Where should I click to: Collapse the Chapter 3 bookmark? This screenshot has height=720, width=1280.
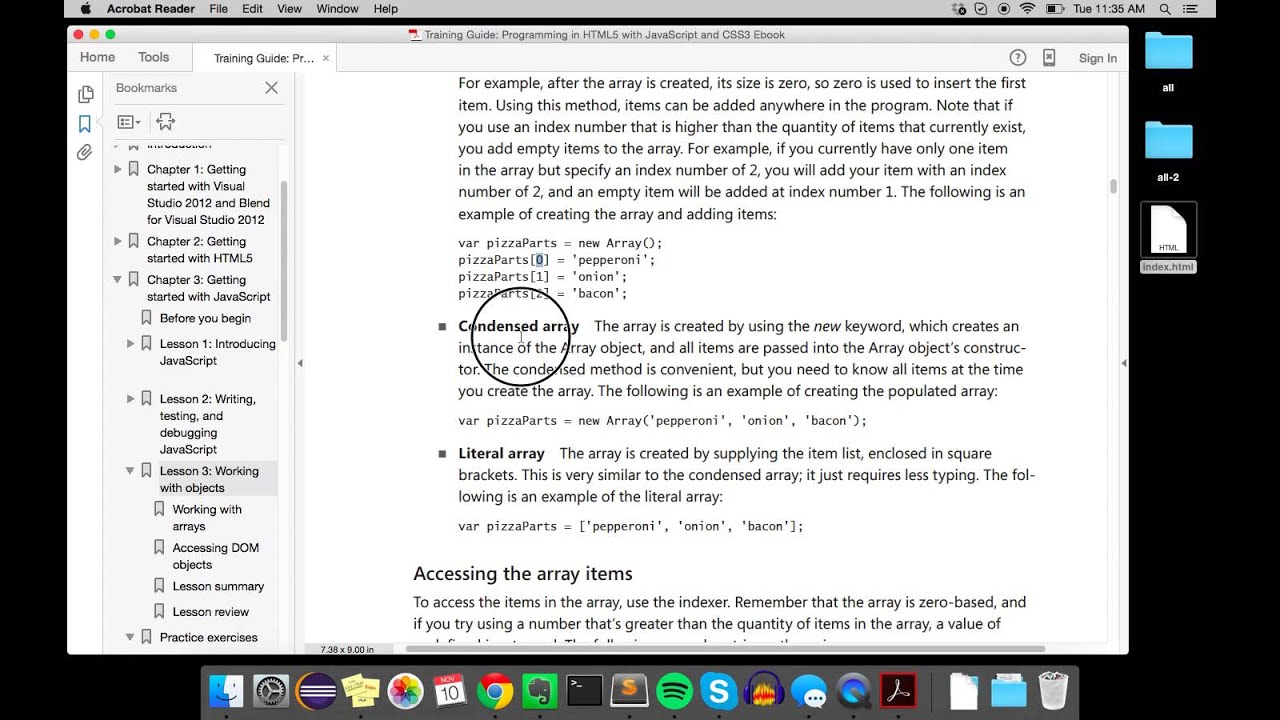[x=118, y=280]
